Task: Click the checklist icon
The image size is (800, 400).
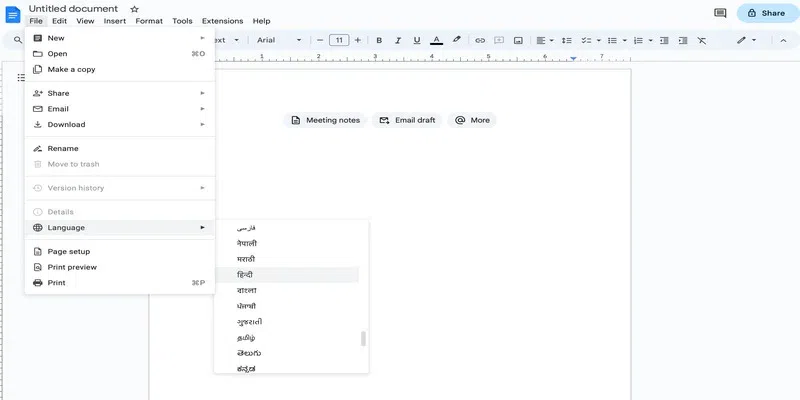Action: pyautogui.click(x=586, y=40)
